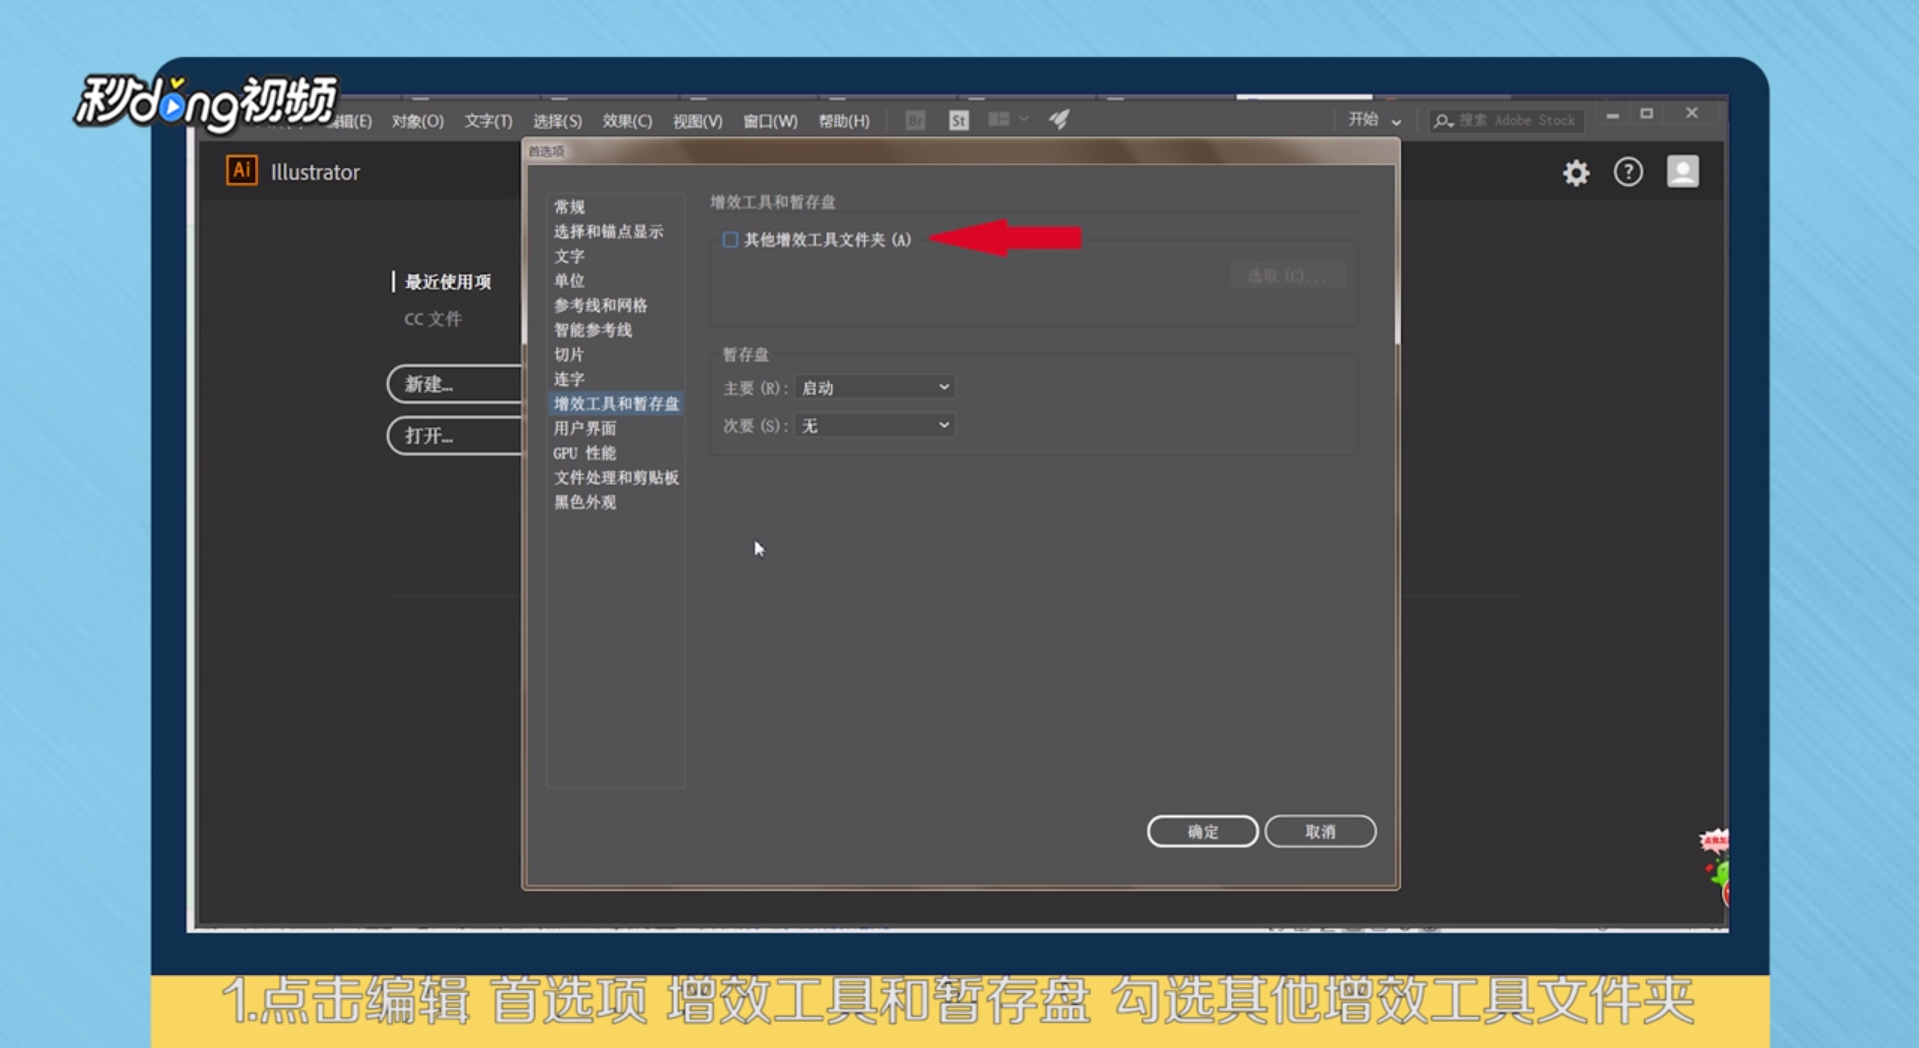
Task: Select GPU 性能 preferences category
Action: coord(585,453)
